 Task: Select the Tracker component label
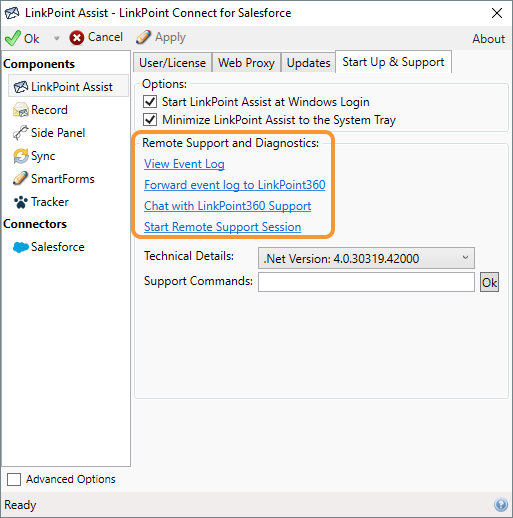[x=50, y=202]
